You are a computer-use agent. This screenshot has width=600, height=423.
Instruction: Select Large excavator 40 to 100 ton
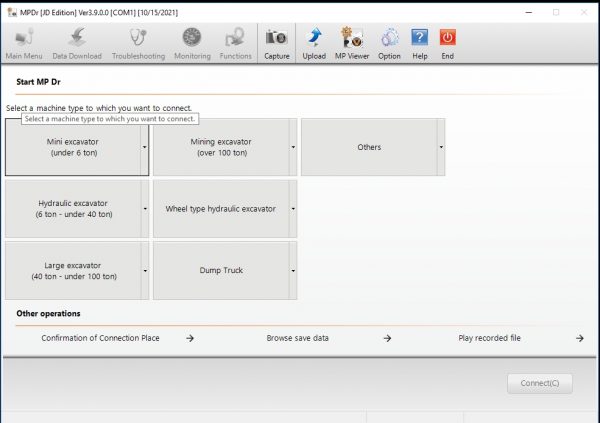pos(73,271)
